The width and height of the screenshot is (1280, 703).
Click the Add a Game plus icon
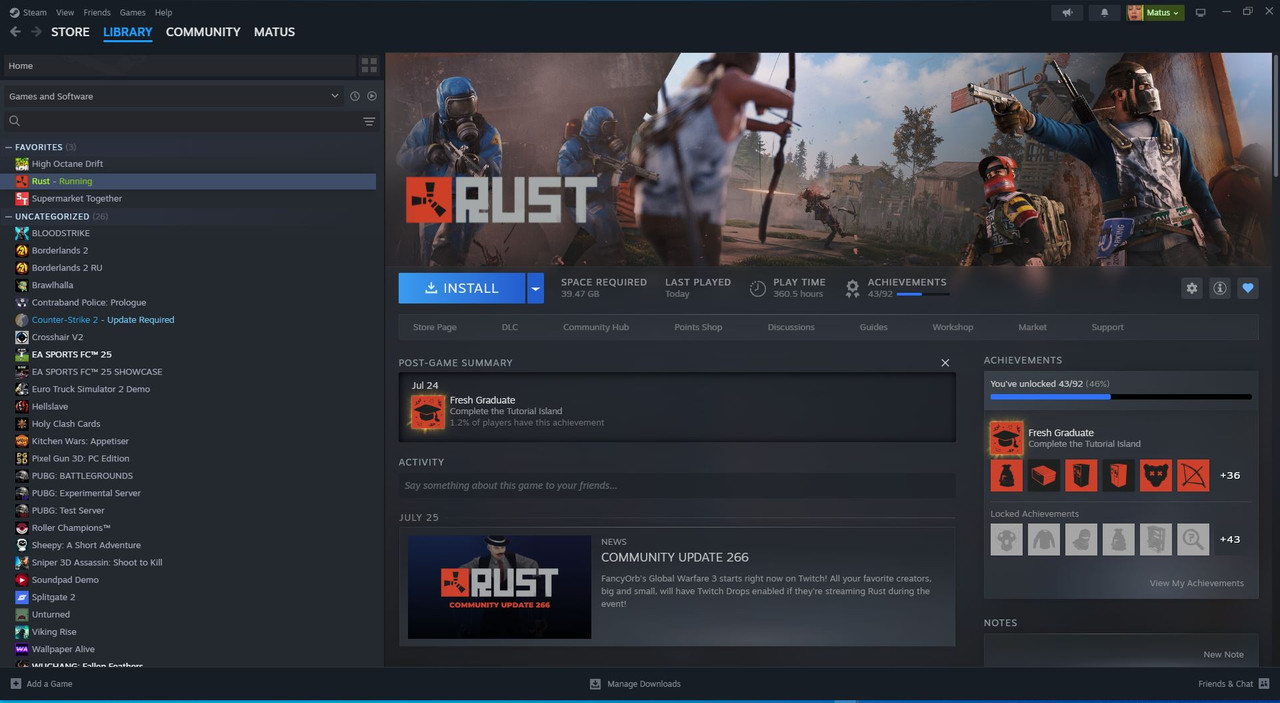(16, 684)
